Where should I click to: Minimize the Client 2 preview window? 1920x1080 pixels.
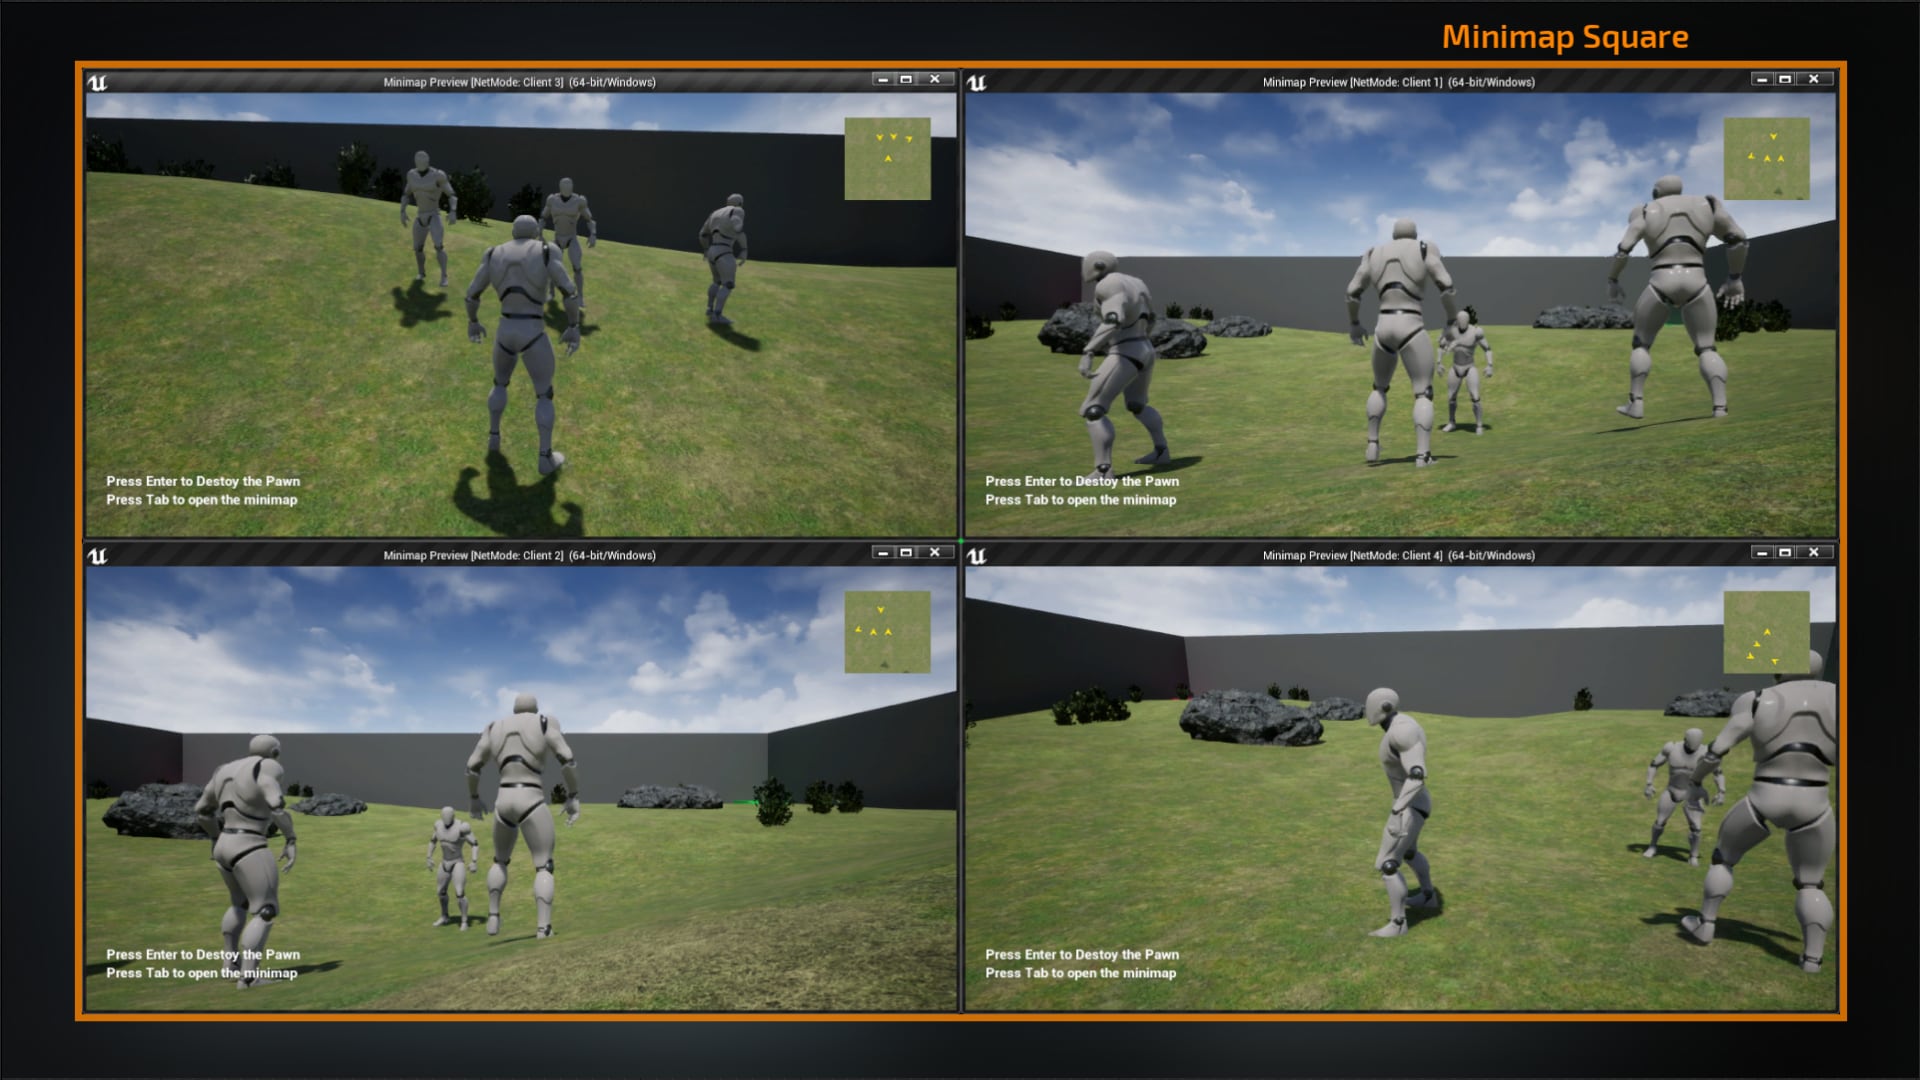click(x=881, y=551)
